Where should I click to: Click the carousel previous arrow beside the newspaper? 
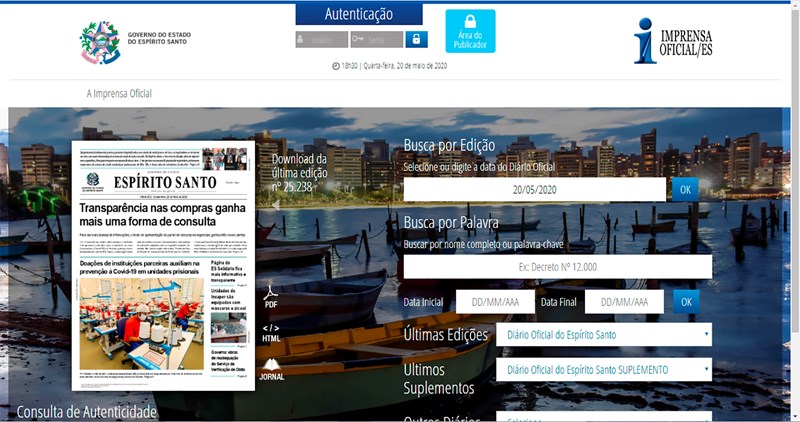(x=276, y=205)
